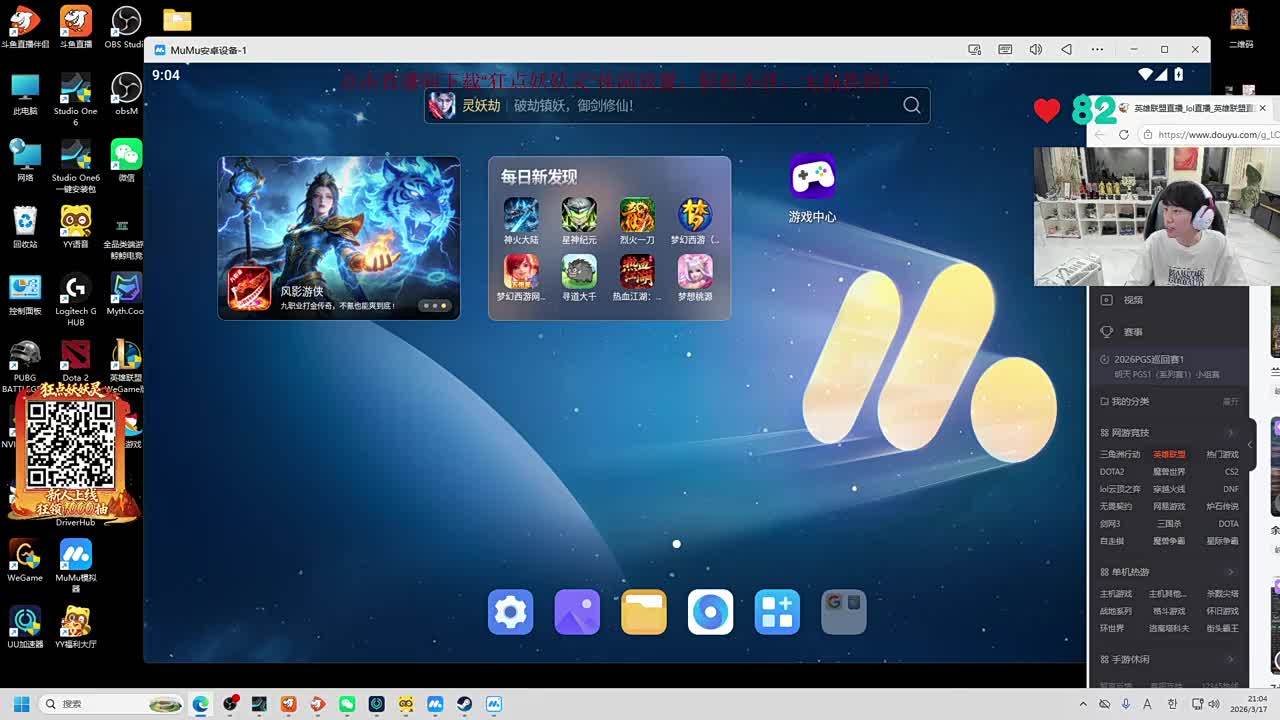Click the magnifier icon in search bar

[911, 105]
